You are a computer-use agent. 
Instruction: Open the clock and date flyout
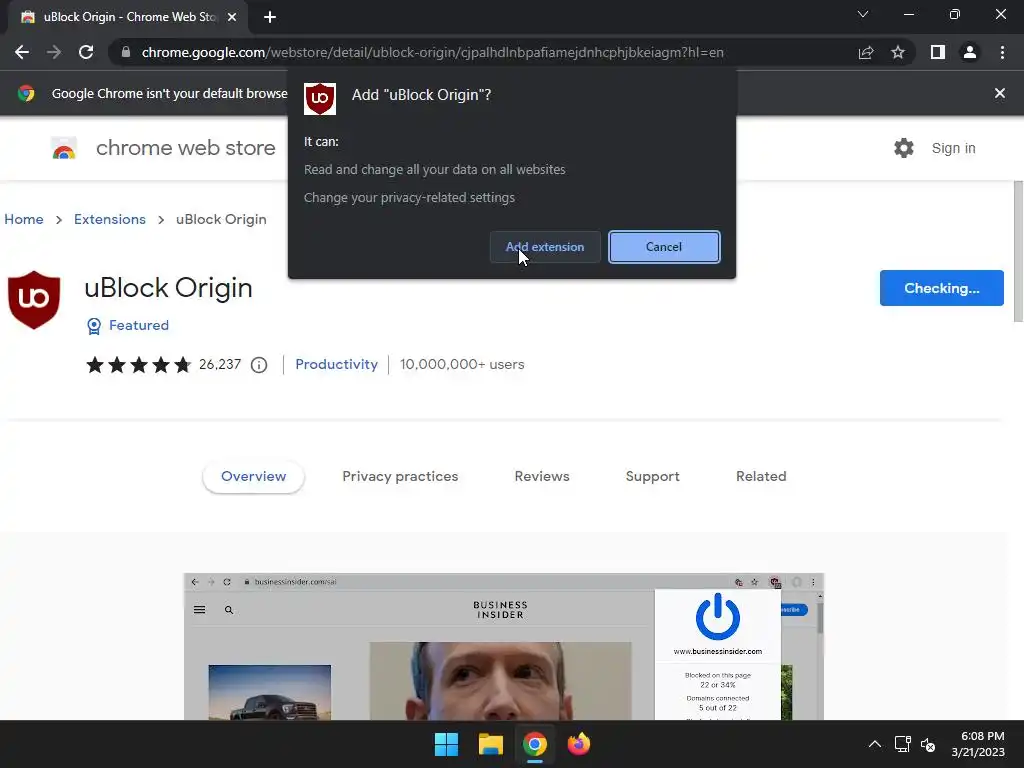point(978,744)
